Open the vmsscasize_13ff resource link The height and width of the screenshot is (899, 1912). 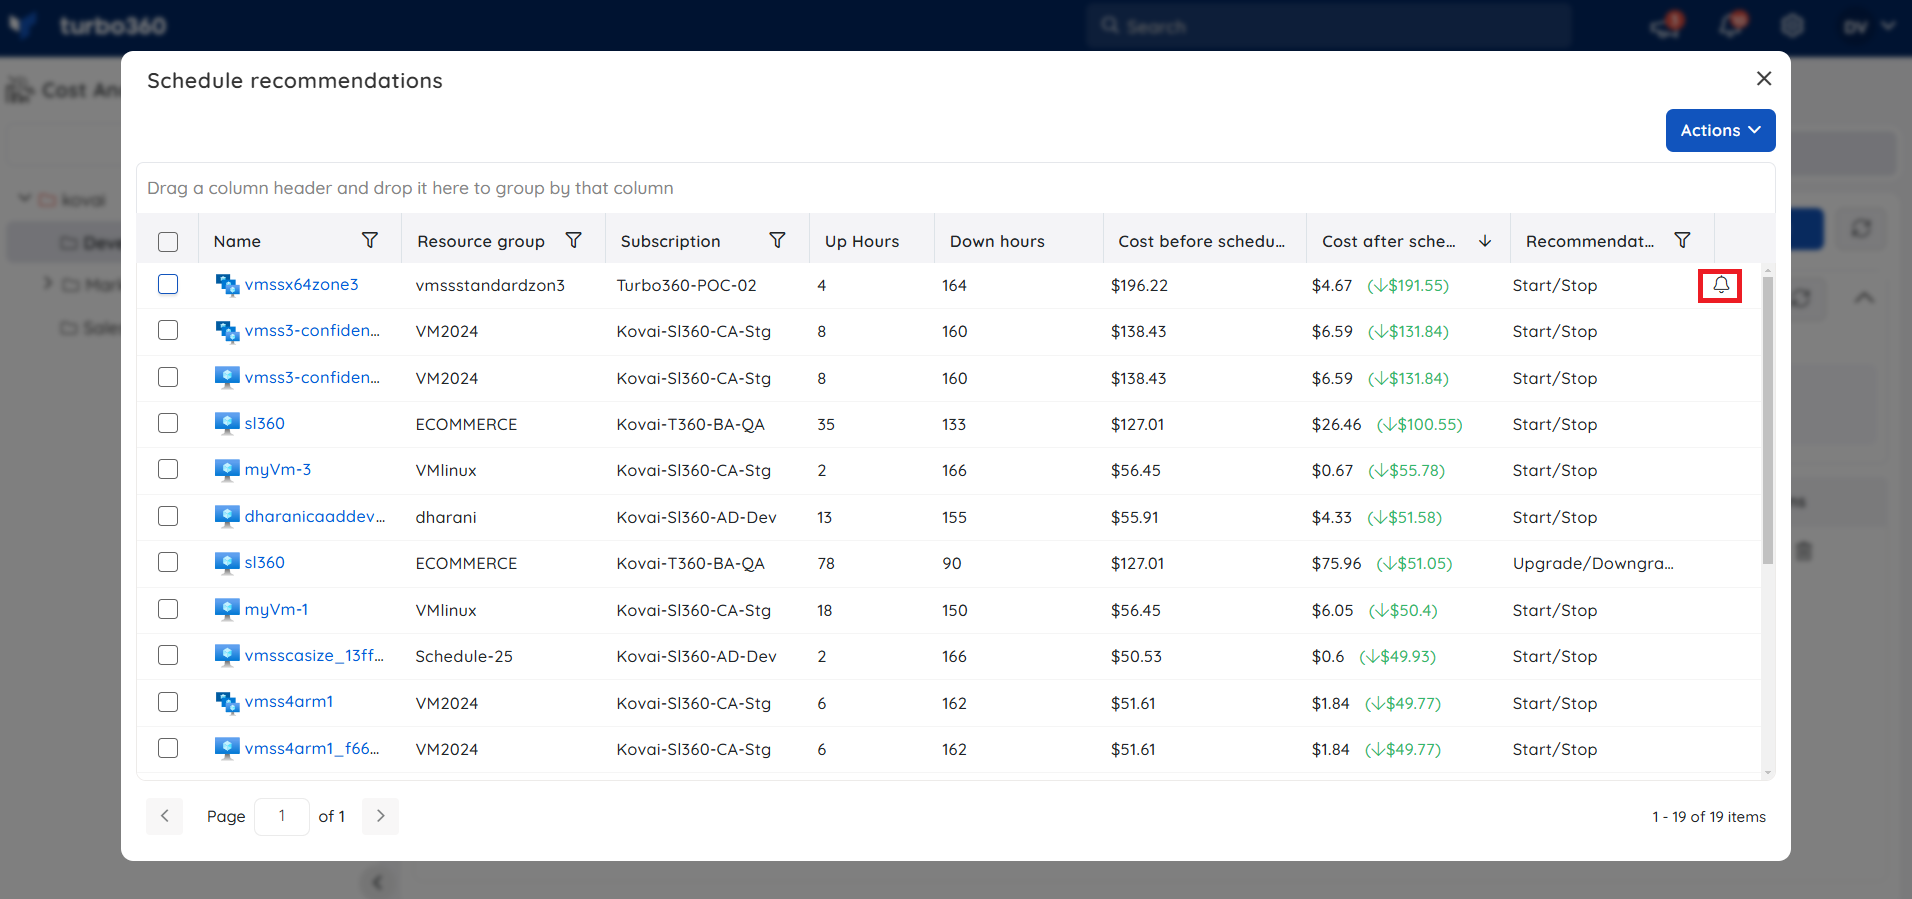coord(314,655)
